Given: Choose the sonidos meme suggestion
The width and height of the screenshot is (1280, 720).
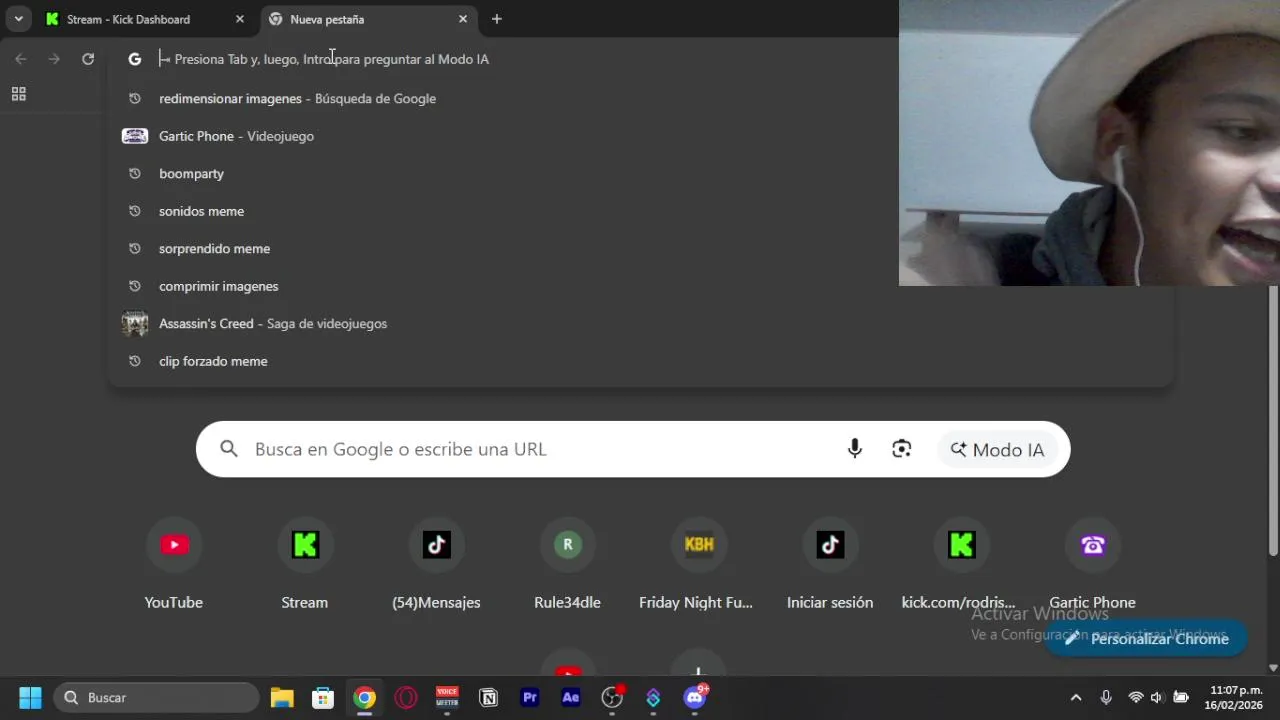Looking at the screenshot, I should pos(640,211).
